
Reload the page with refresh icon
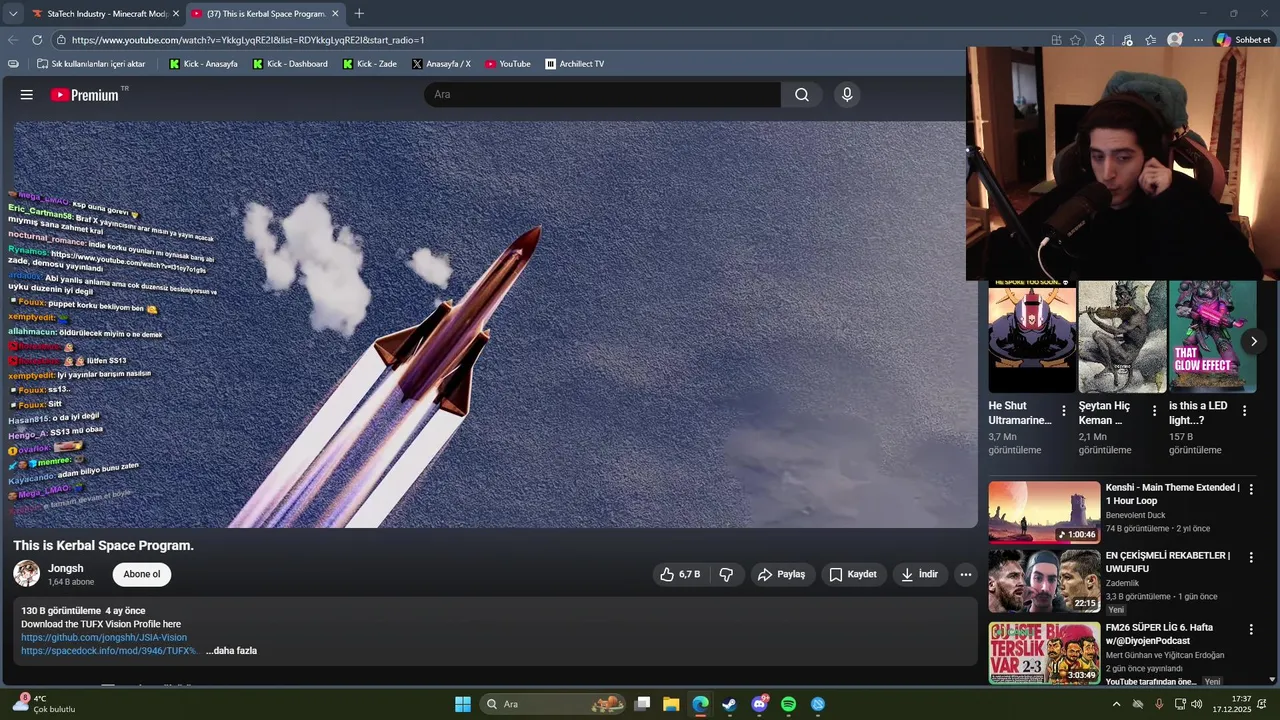tap(37, 40)
